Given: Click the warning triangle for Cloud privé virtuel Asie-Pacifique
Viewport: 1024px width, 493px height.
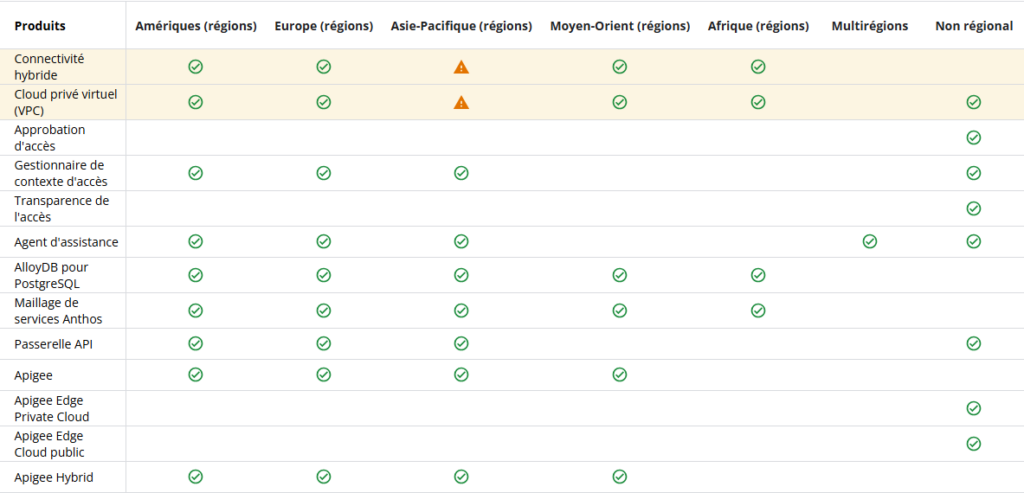Looking at the screenshot, I should (461, 102).
